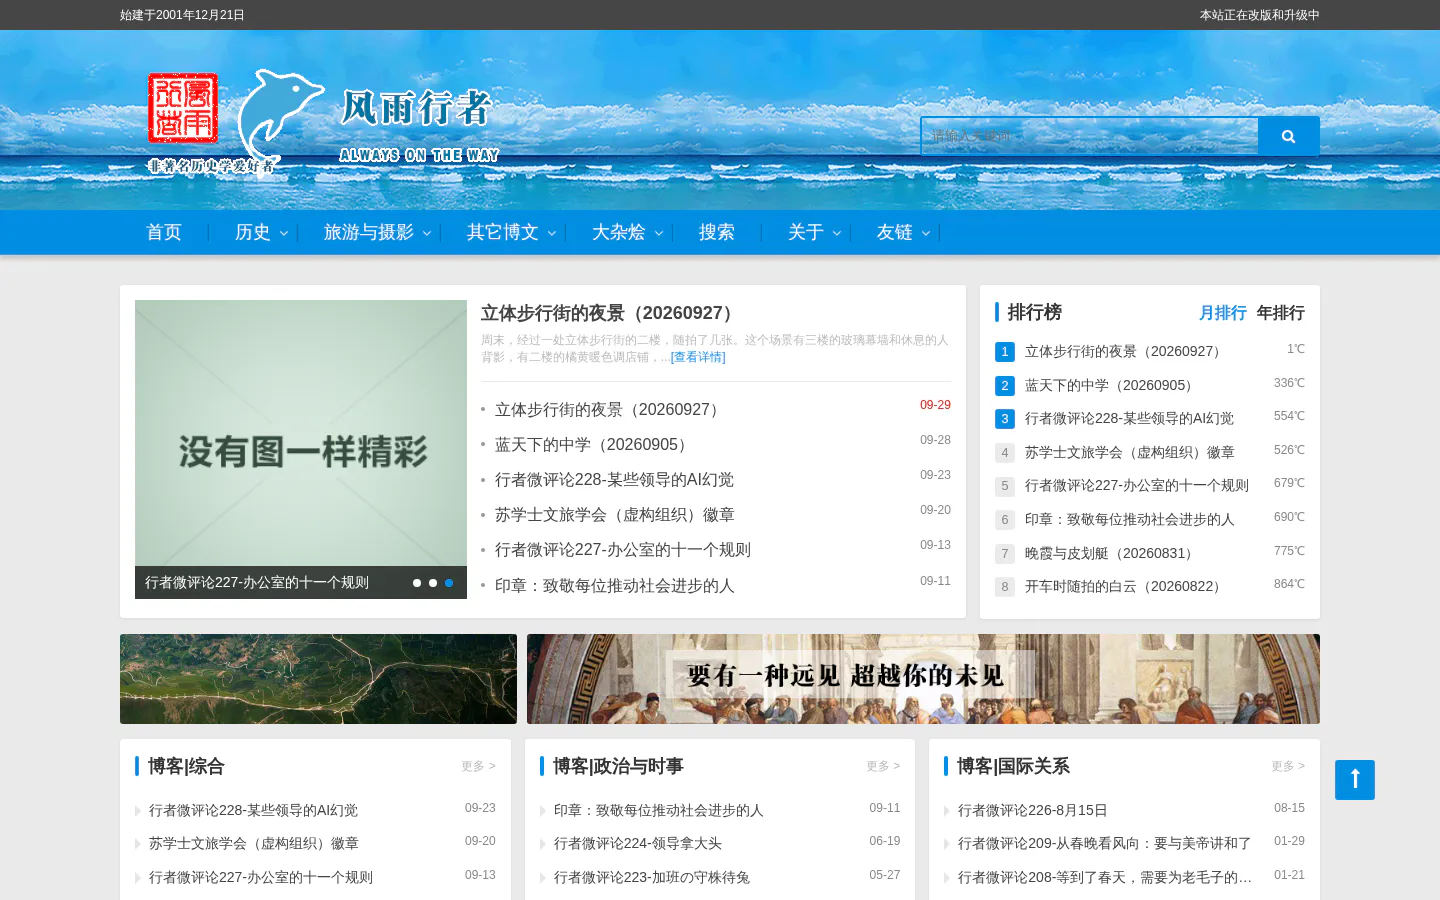Click the search input field
This screenshot has height=900, width=1440.
1089,136
